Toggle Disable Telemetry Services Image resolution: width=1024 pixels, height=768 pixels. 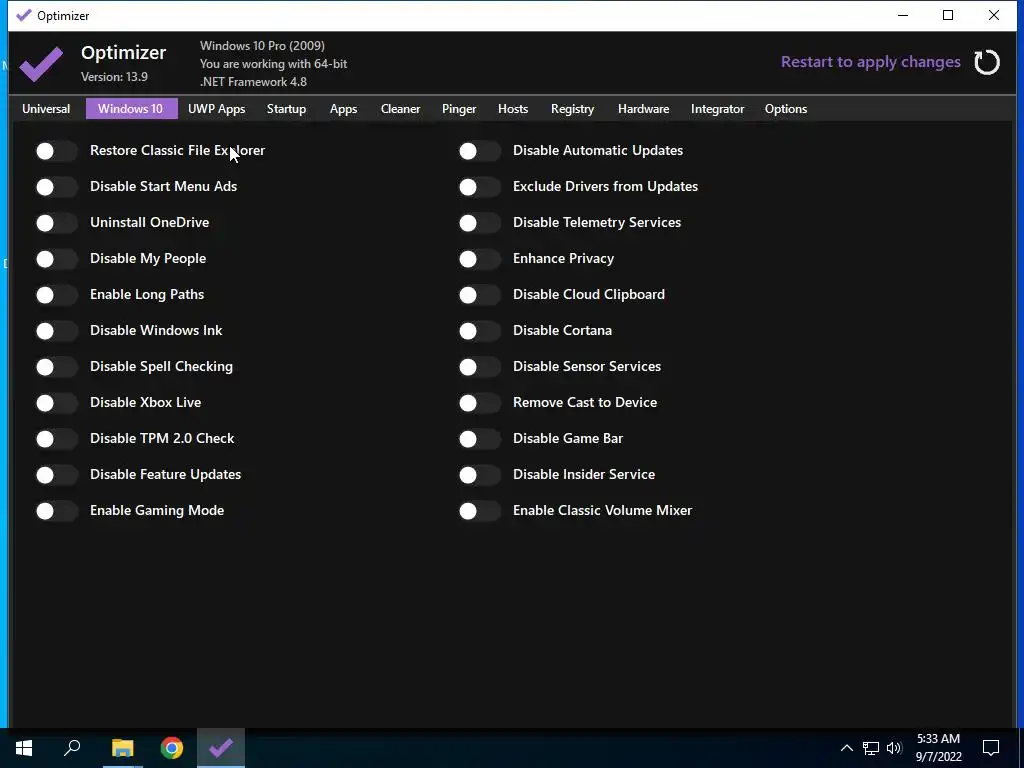[479, 223]
